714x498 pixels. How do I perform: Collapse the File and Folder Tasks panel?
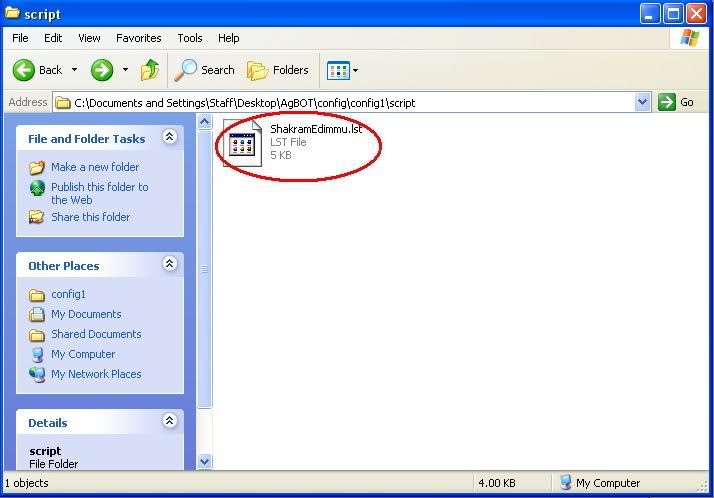coord(169,137)
